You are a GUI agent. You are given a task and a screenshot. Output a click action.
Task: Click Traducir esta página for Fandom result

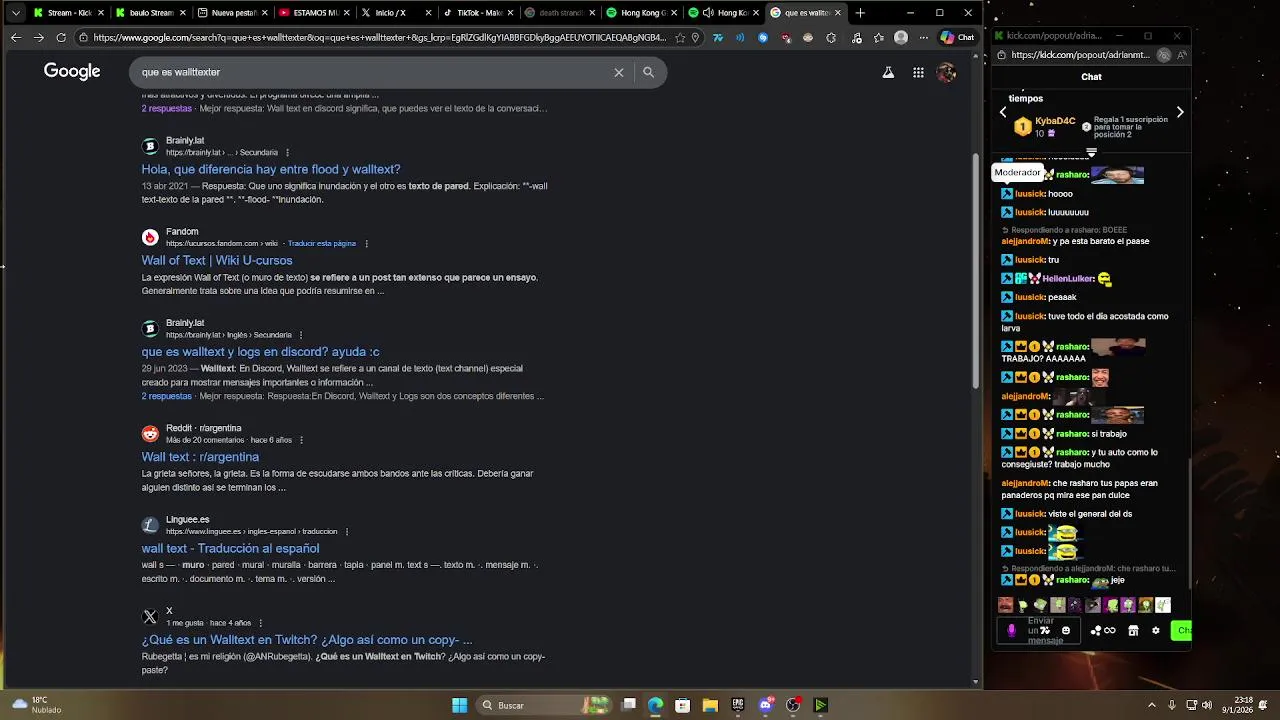click(x=322, y=243)
